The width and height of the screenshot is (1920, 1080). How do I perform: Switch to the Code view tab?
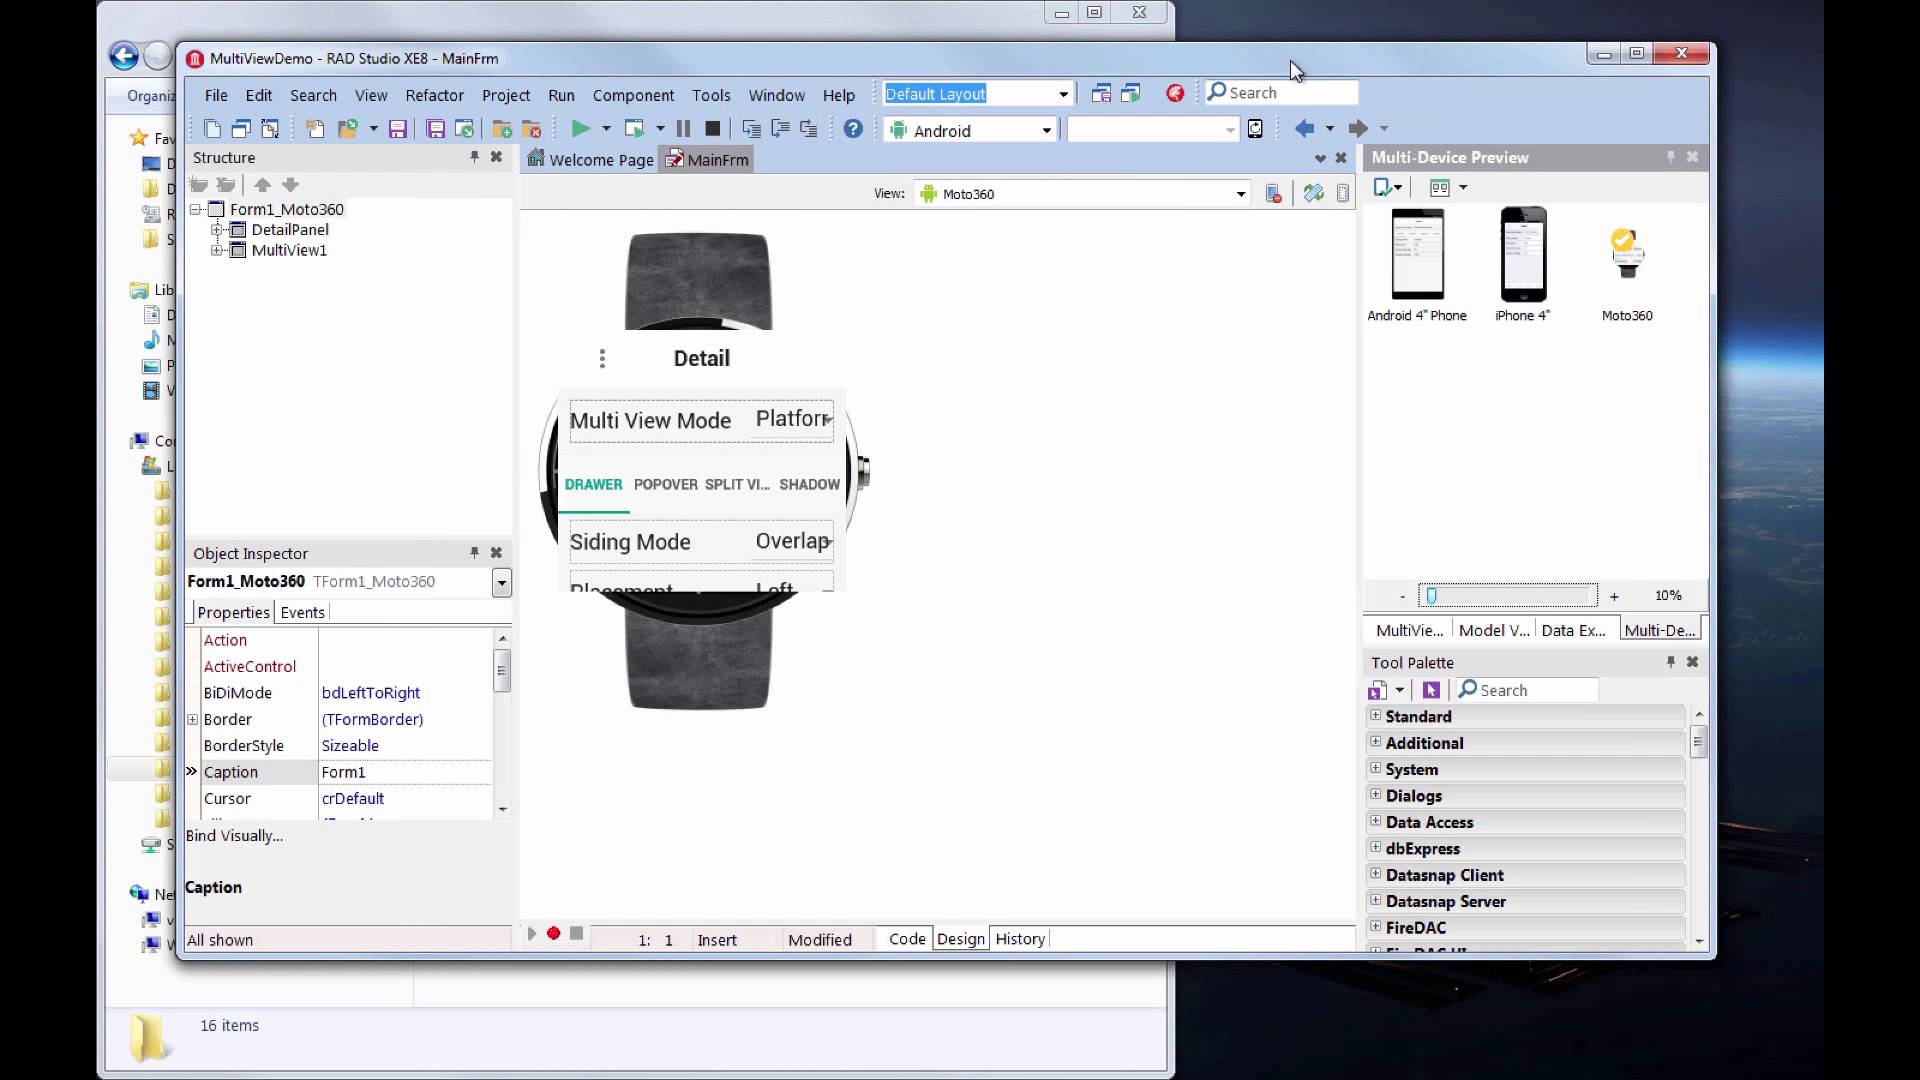(907, 939)
